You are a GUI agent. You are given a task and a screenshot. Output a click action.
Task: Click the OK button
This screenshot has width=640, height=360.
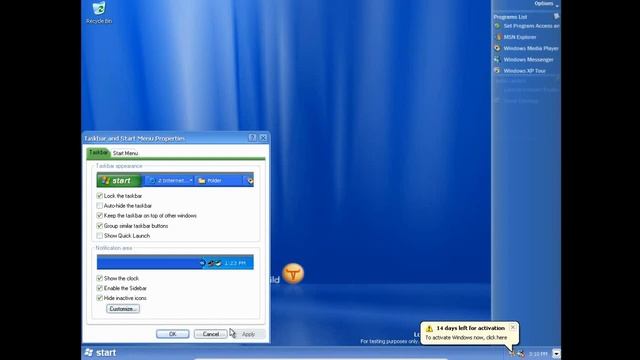pos(172,334)
